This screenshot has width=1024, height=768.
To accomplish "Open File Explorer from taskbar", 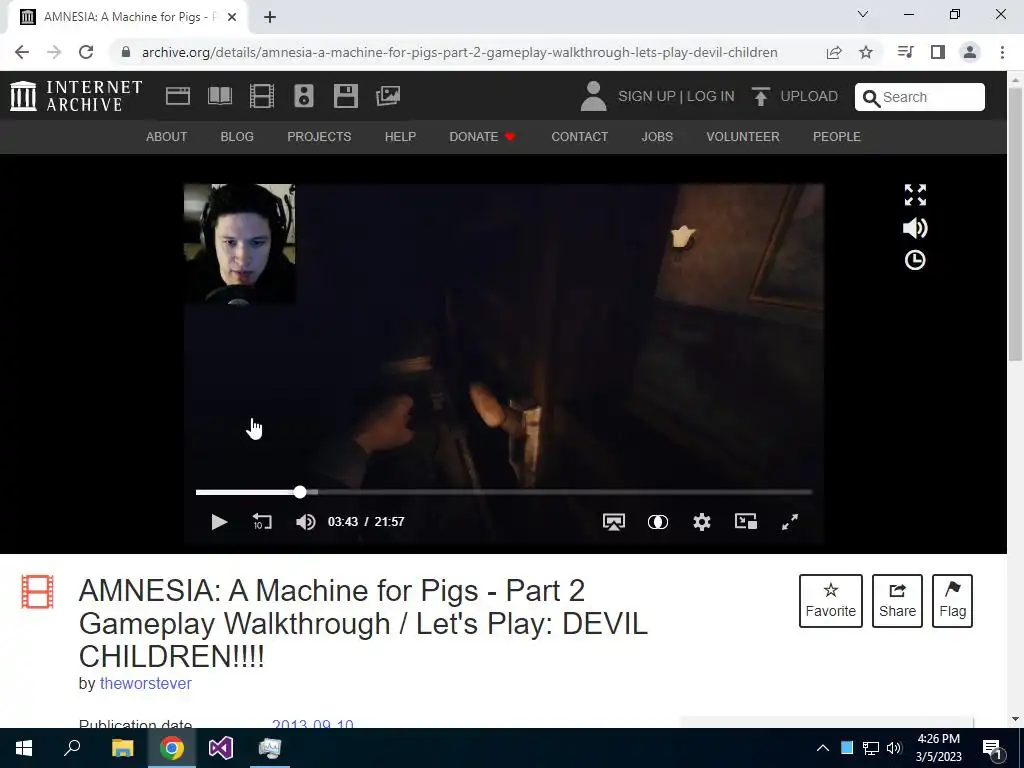I will point(122,748).
